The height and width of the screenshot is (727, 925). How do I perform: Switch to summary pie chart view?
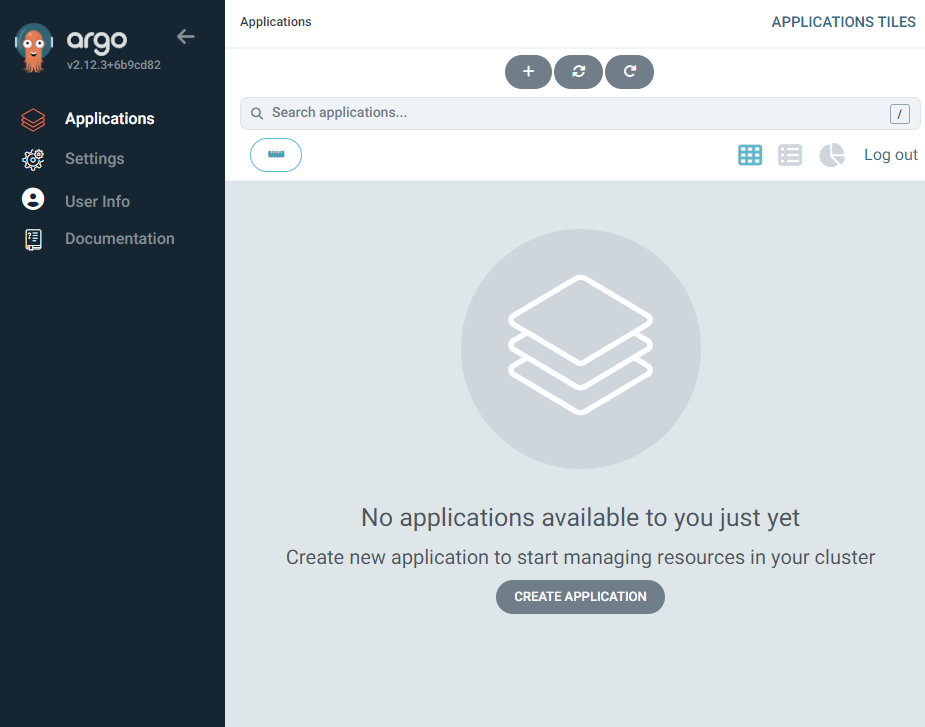pos(832,155)
